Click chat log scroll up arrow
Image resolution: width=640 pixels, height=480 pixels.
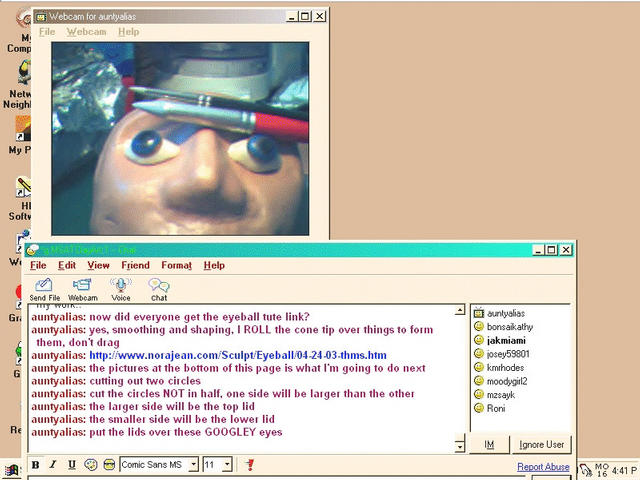(x=460, y=310)
